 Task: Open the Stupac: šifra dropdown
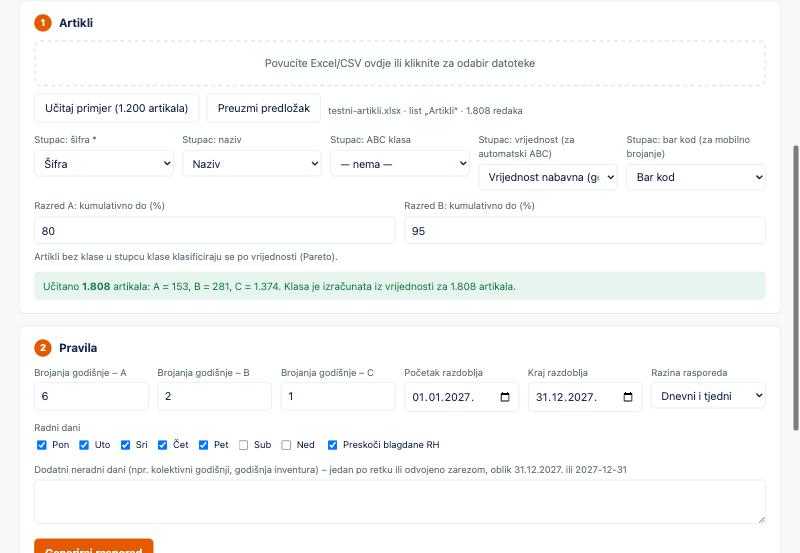[104, 164]
